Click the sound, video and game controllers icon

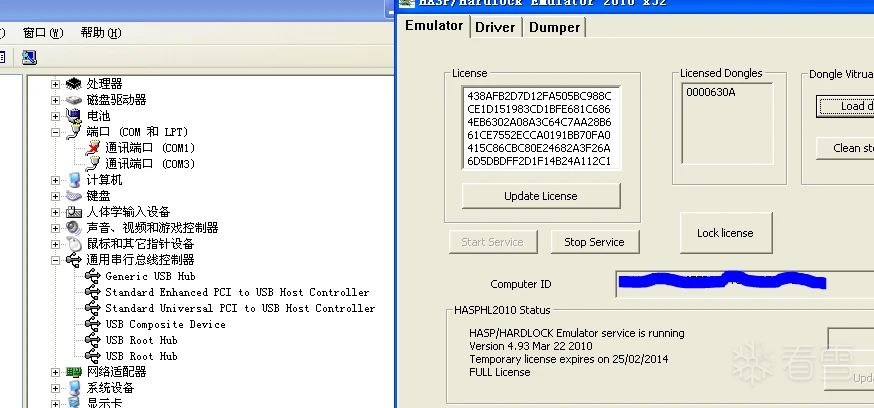(74, 228)
